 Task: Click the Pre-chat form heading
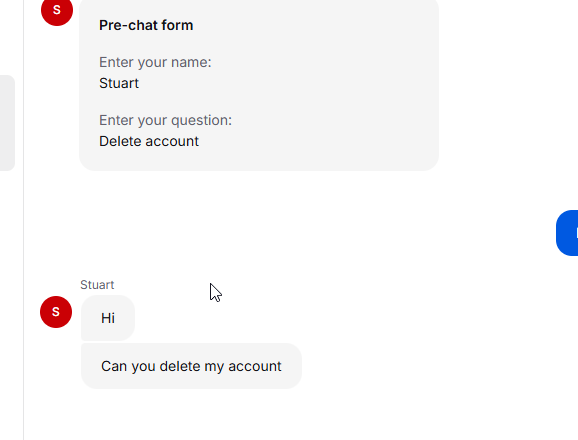146,25
